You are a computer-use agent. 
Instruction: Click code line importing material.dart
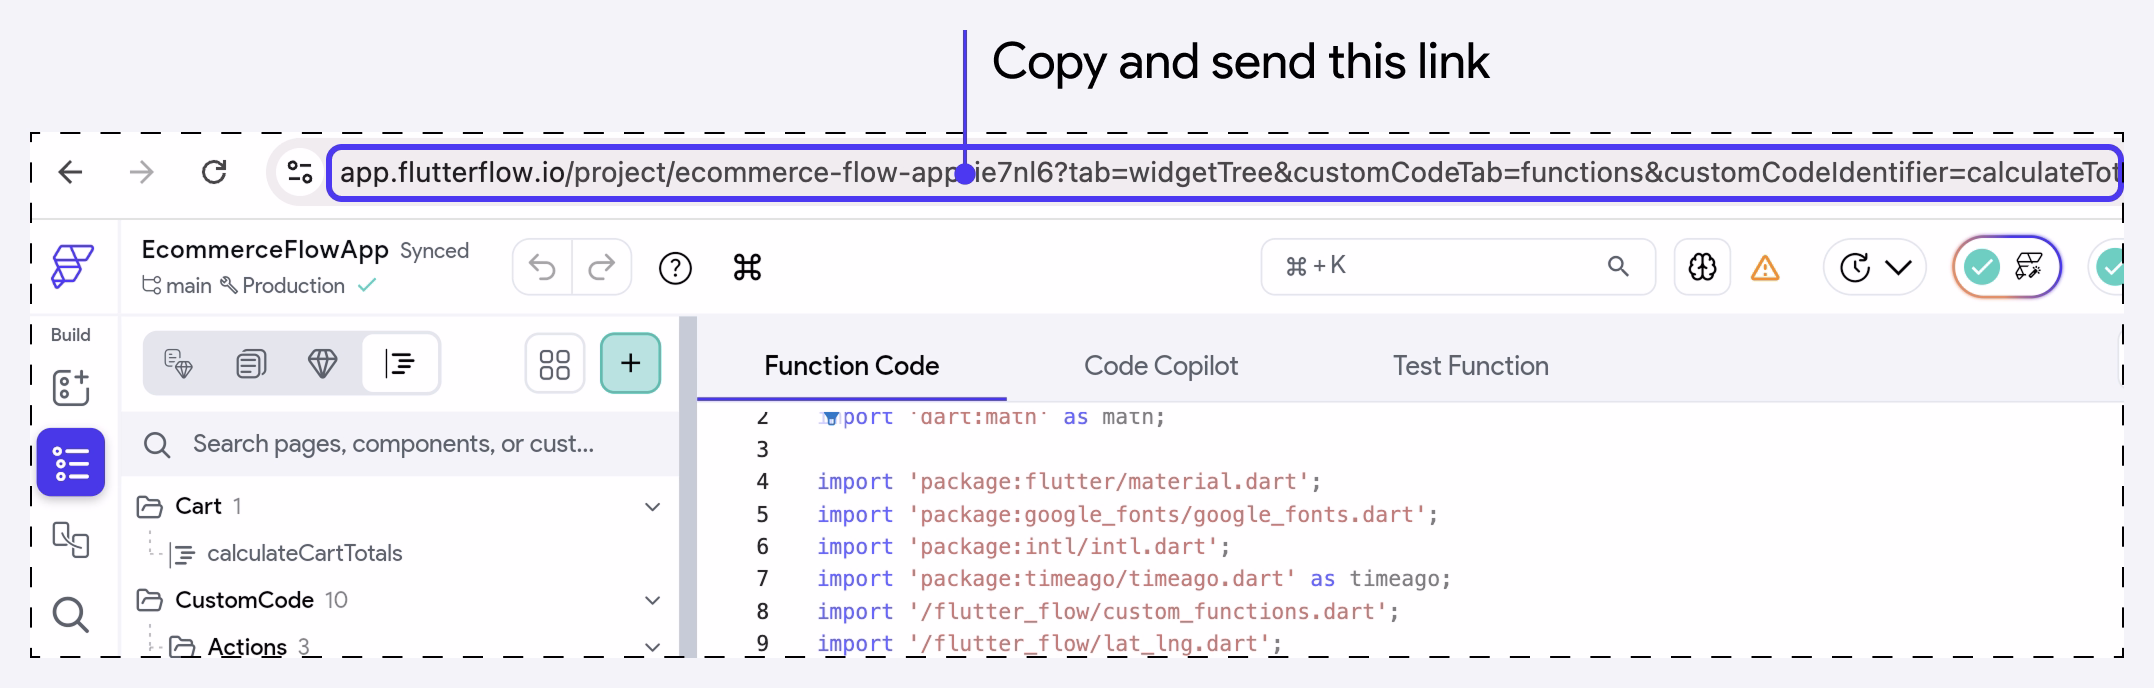[x=1069, y=482]
